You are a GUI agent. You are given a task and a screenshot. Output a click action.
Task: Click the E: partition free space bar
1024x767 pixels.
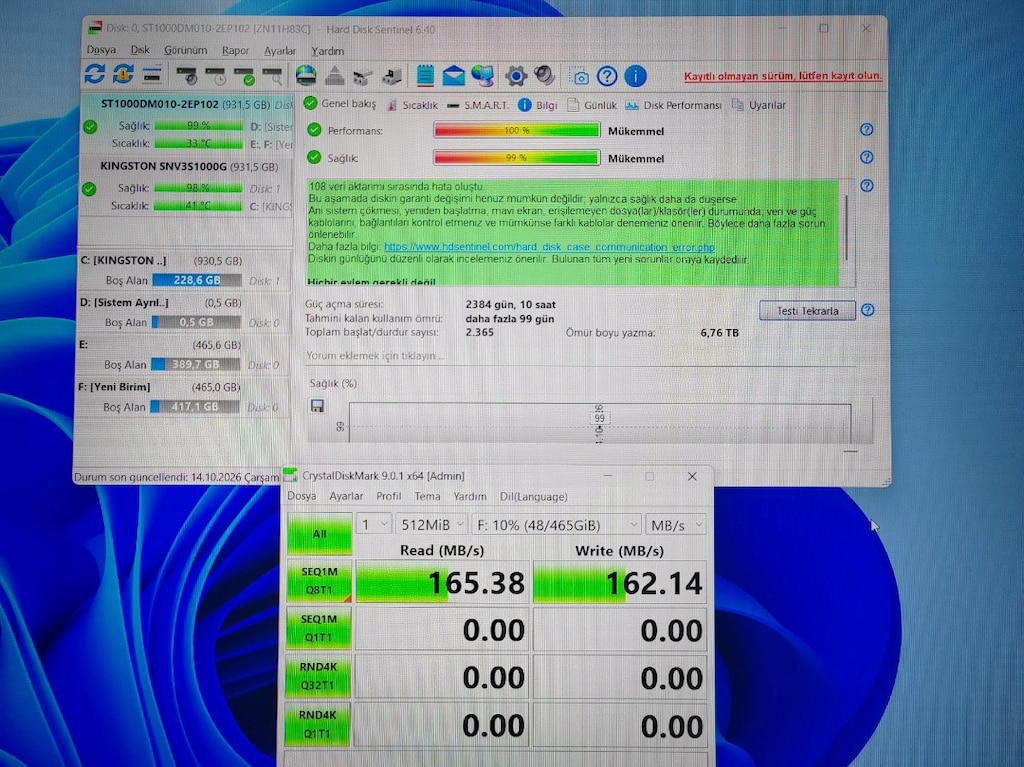[x=195, y=364]
